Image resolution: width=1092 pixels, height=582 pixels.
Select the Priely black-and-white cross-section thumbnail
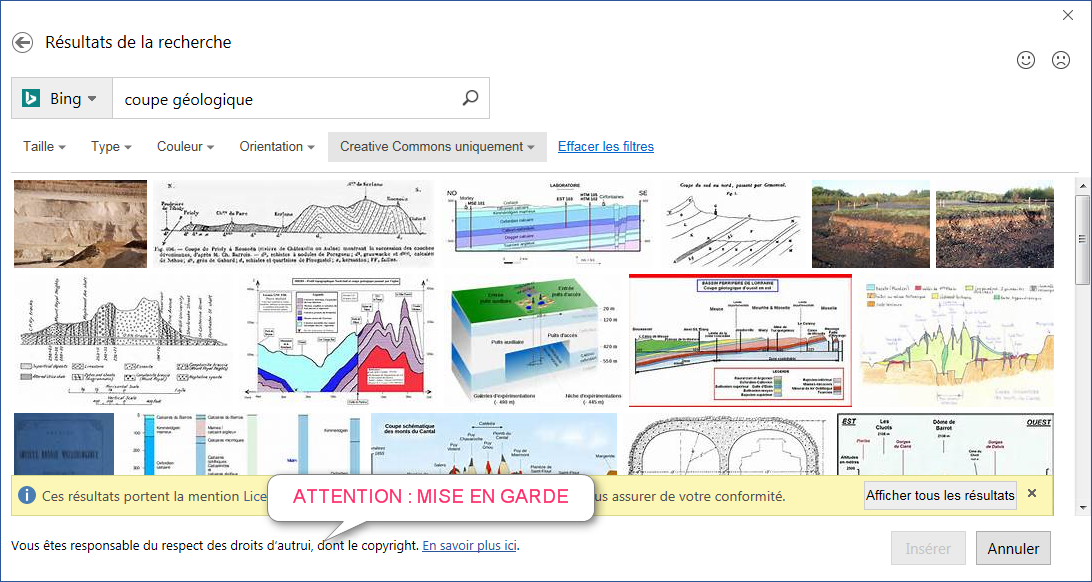[x=295, y=223]
